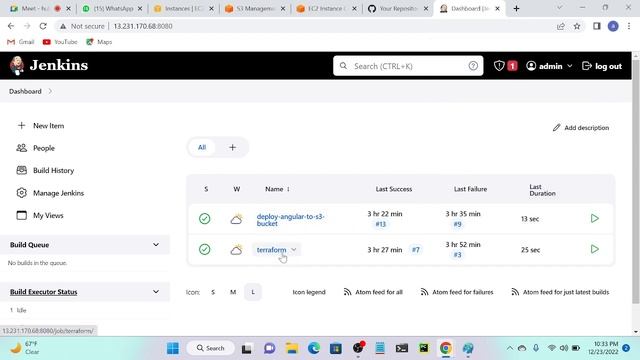Open the deploy-angular-to-s3-bucket job link
Viewport: 640px width, 360px height.
(x=290, y=220)
